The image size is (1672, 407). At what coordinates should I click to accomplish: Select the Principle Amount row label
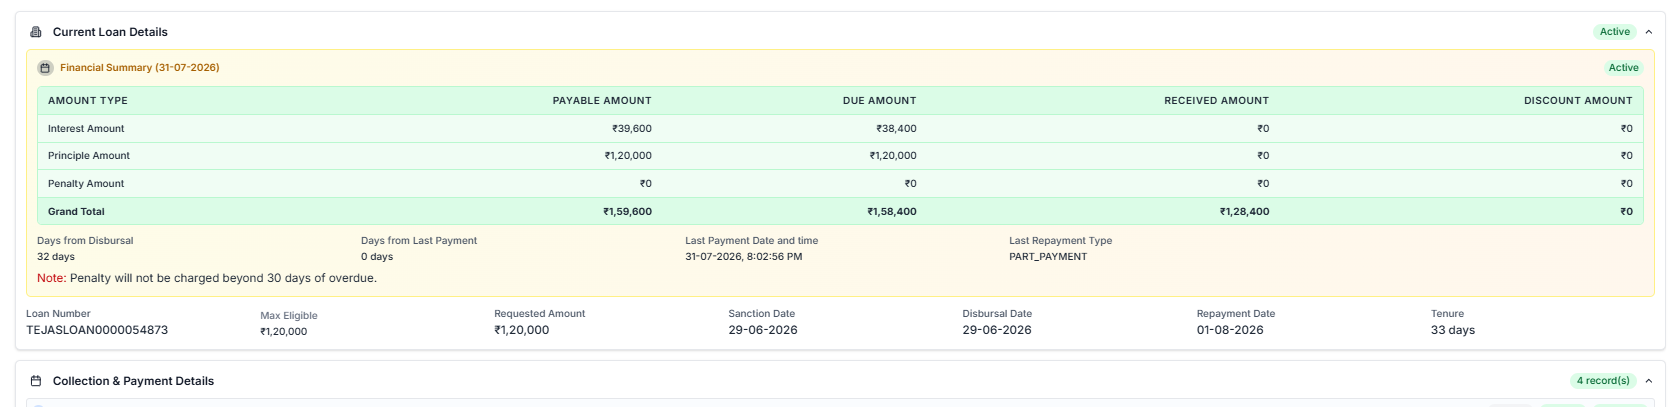(89, 156)
